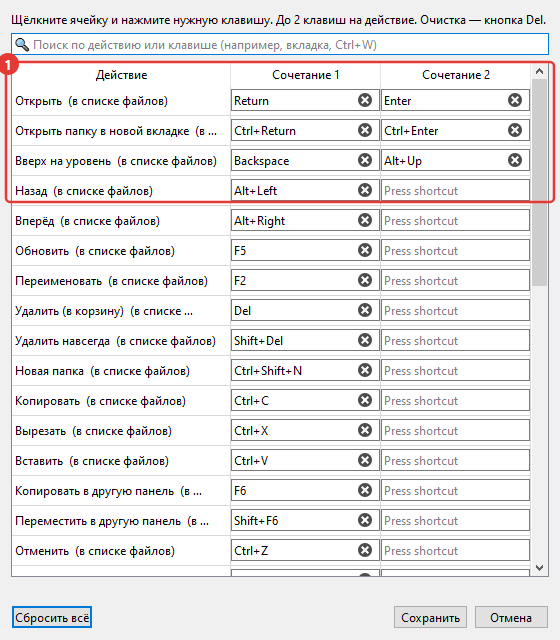Click scrollbar down arrow
The height and width of the screenshot is (640, 560).
(540, 568)
